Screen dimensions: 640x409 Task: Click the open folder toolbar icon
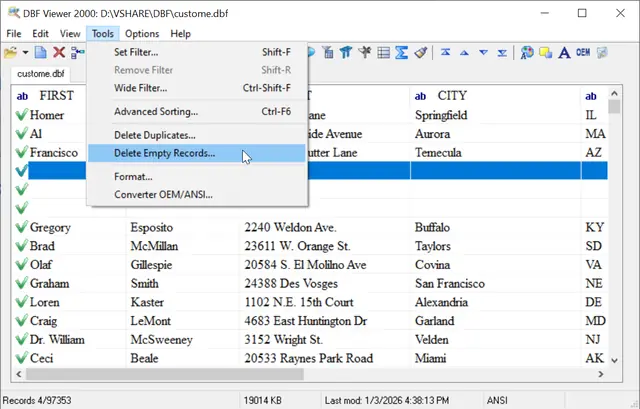point(11,53)
